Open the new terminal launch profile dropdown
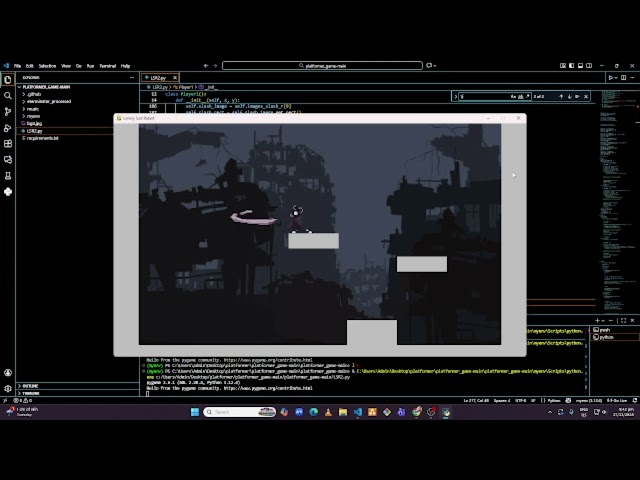The width and height of the screenshot is (640, 480). coord(603,321)
